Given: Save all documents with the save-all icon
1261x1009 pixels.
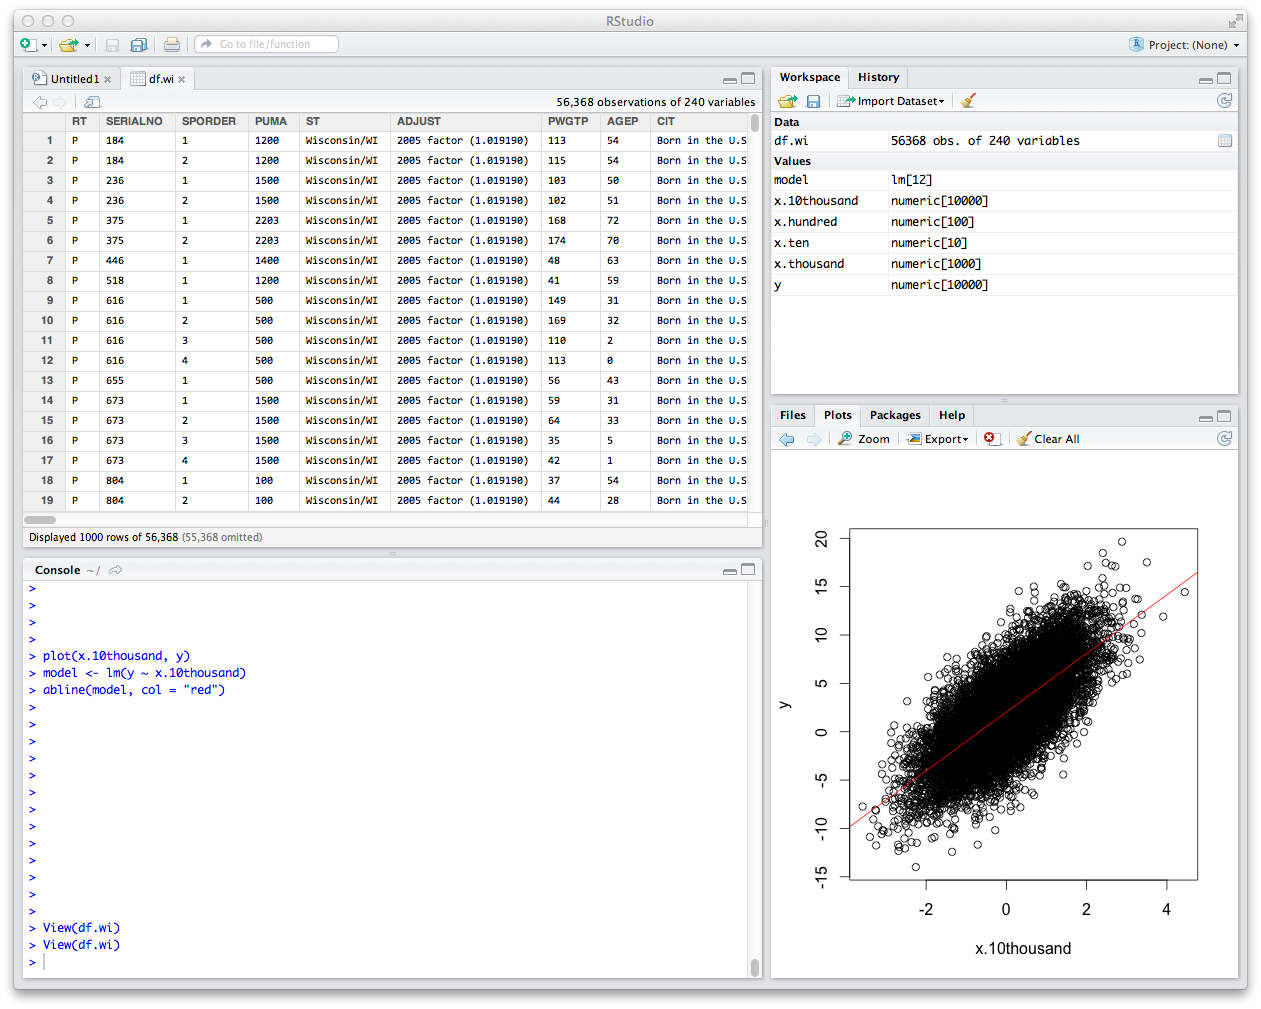Looking at the screenshot, I should (139, 45).
